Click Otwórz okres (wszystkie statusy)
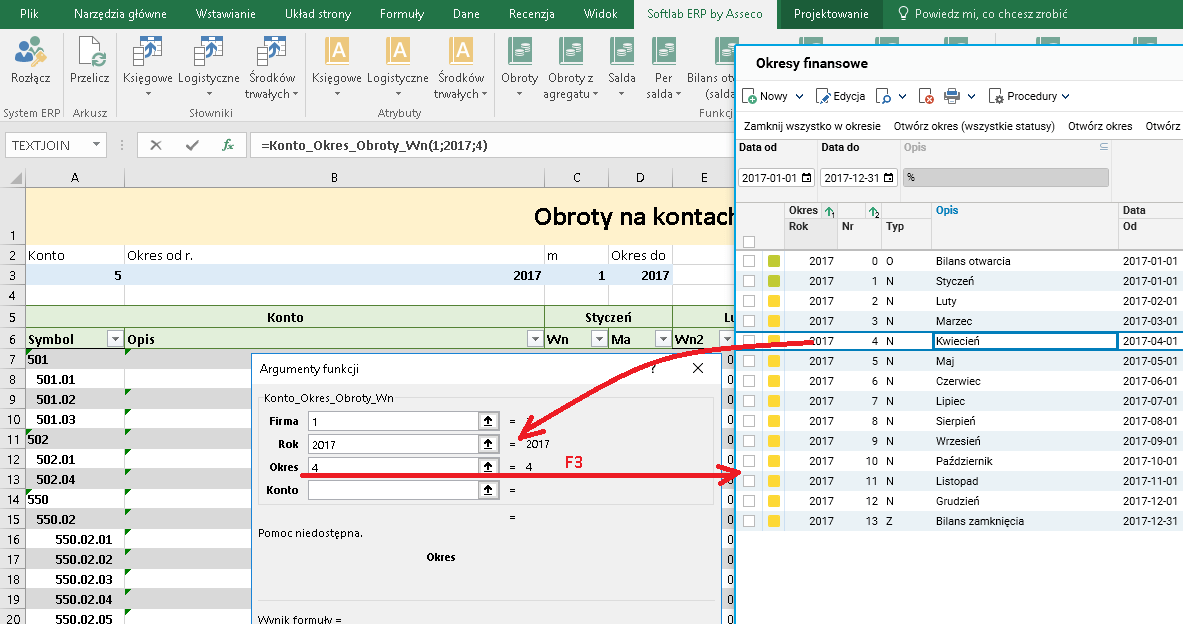The image size is (1183, 624). click(x=974, y=126)
